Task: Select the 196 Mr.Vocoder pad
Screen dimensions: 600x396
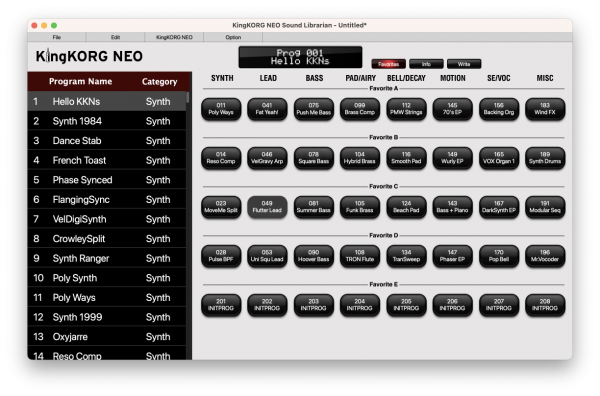Action: click(x=545, y=256)
